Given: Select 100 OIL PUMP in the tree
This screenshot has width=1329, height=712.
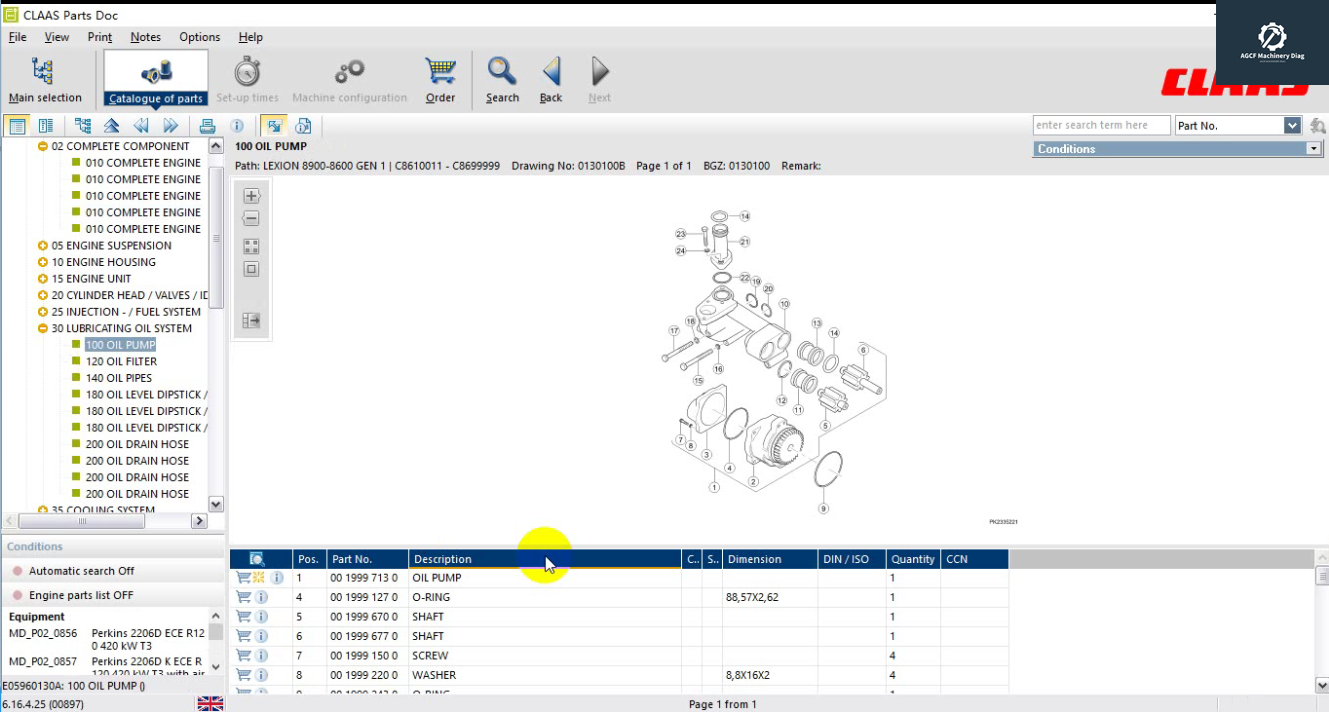Looking at the screenshot, I should pos(118,344).
